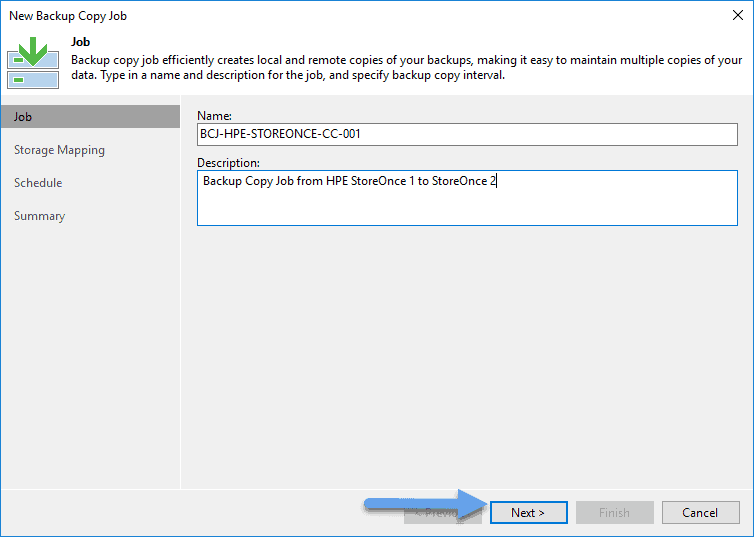Click the Name input field
Screen dimensions: 754x538
click(x=467, y=134)
